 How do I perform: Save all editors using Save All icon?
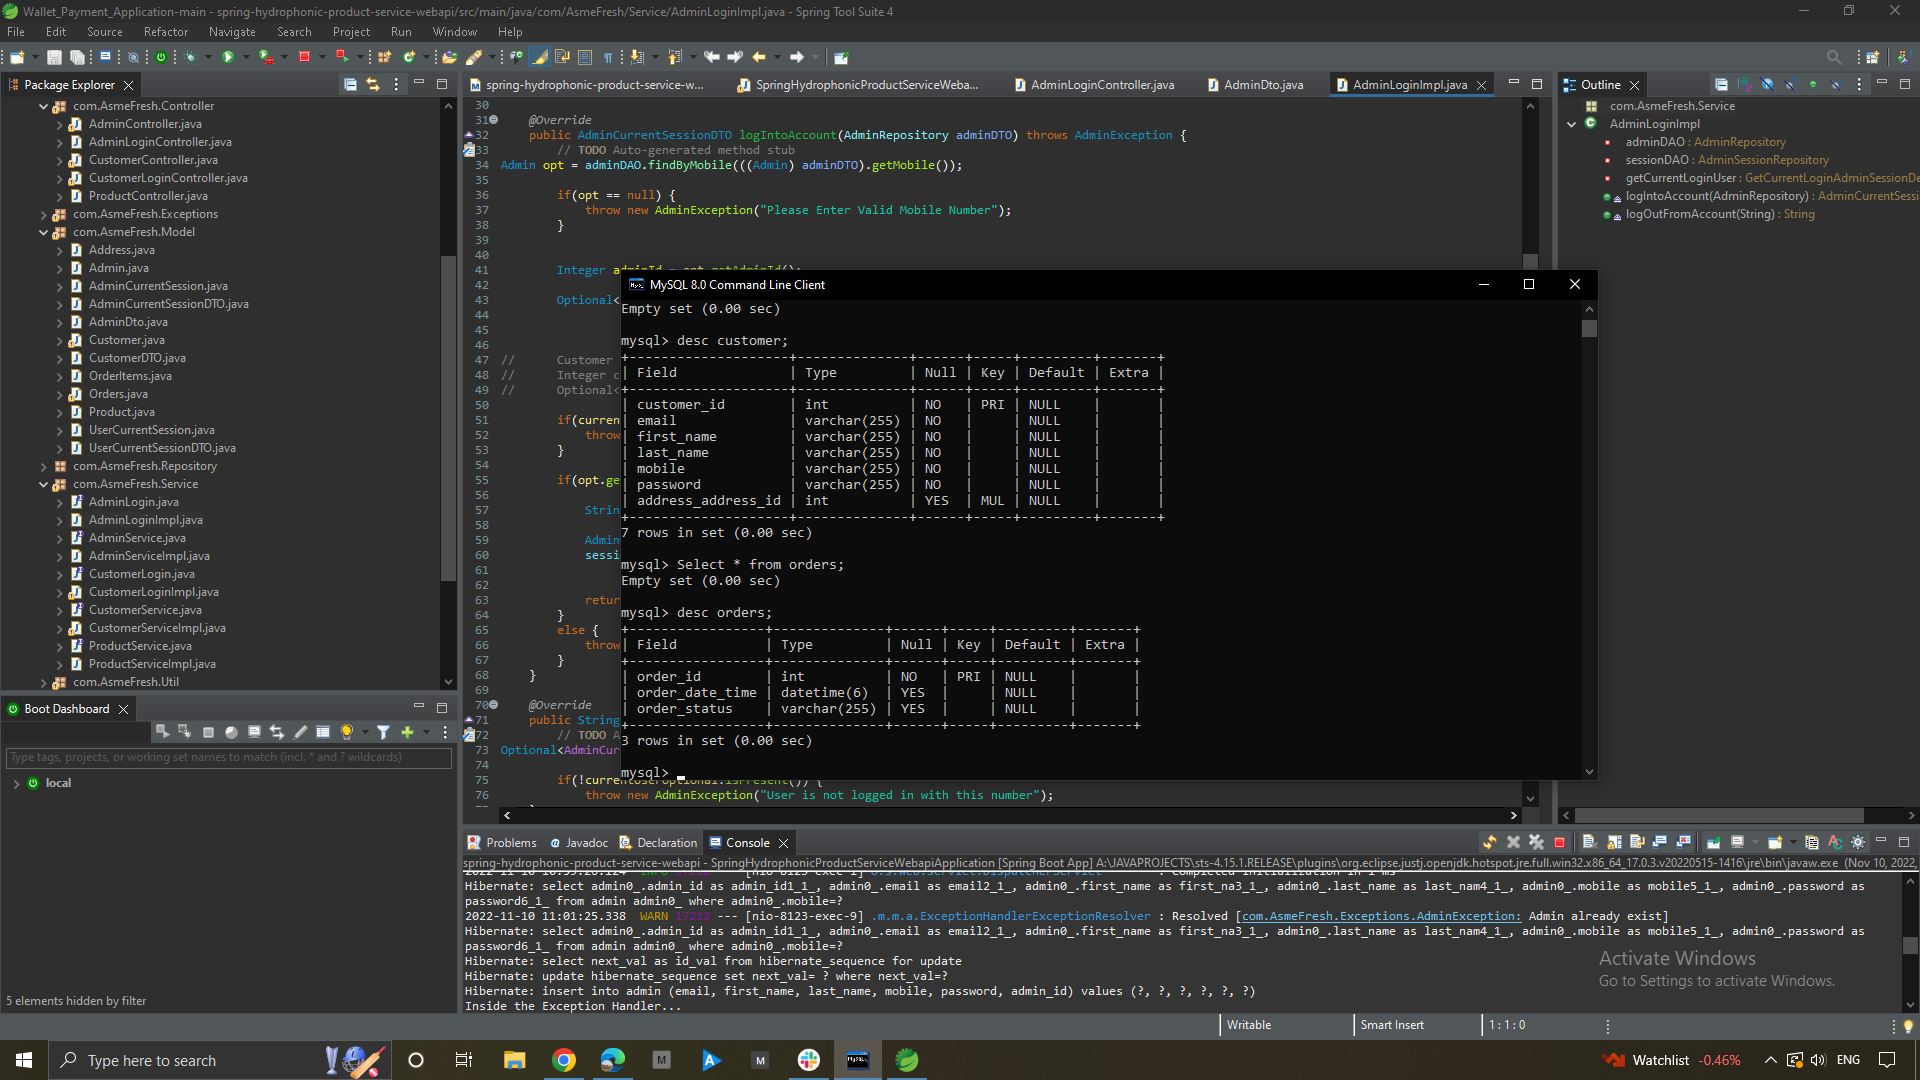[x=77, y=57]
